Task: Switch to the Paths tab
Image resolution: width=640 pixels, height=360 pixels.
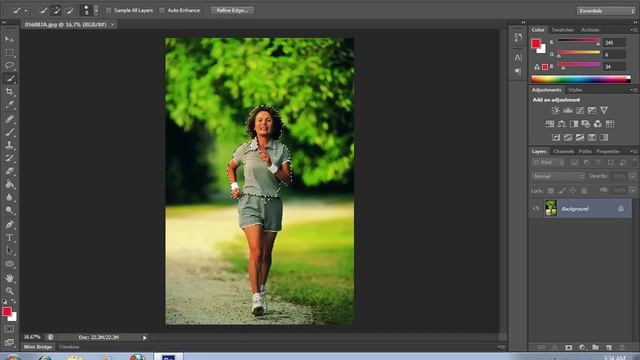Action: click(585, 151)
